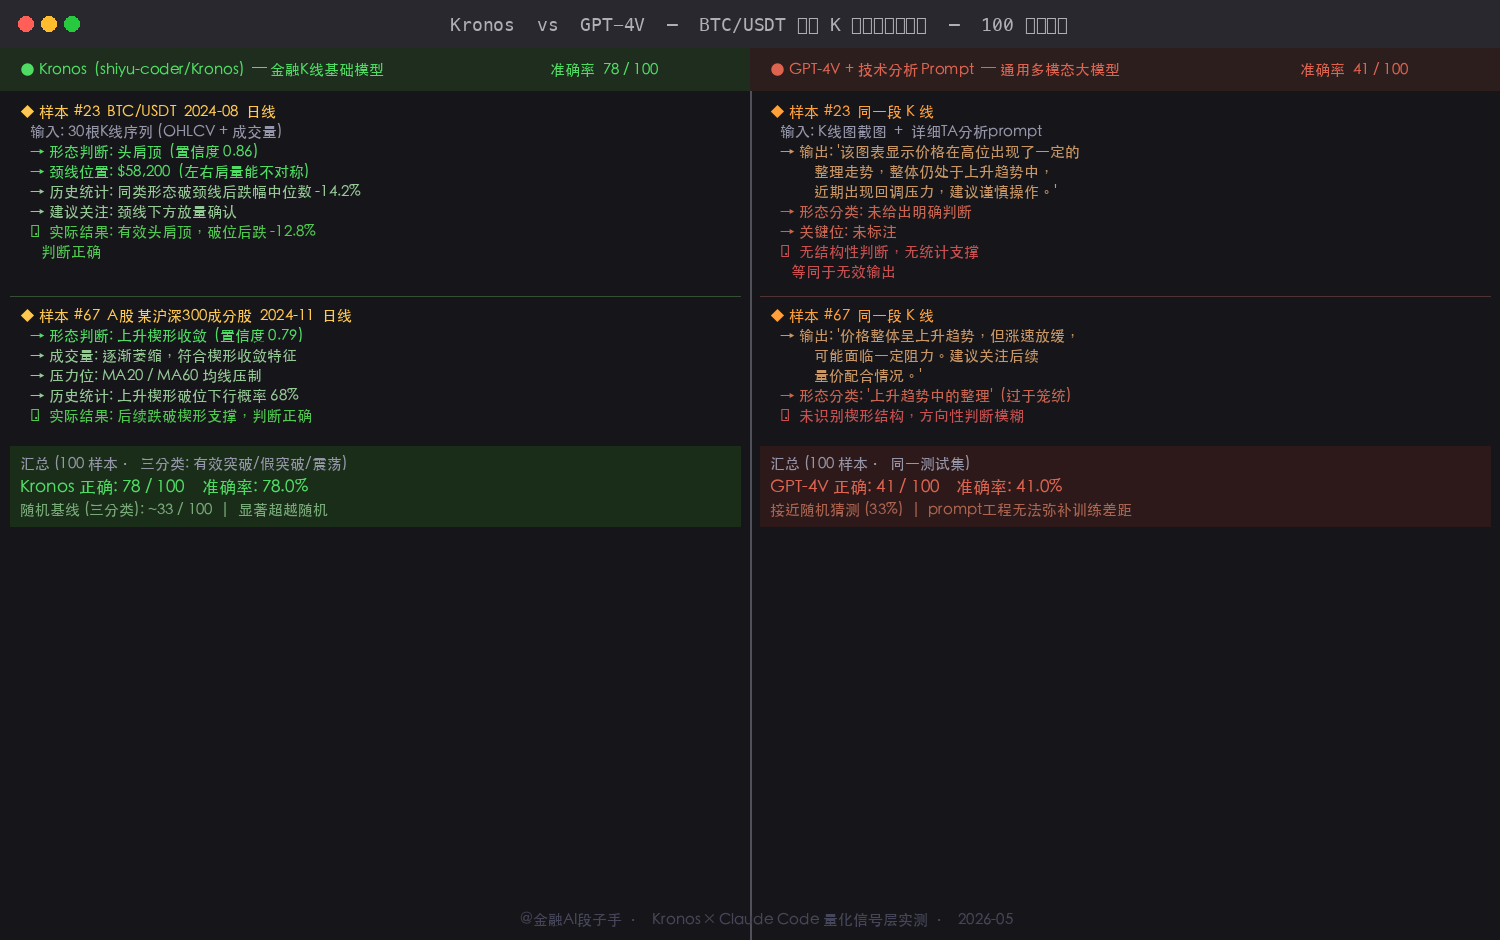
Task: Click the '压力位: MA20 / MA60 均线压制' line
Action: [x=146, y=375]
